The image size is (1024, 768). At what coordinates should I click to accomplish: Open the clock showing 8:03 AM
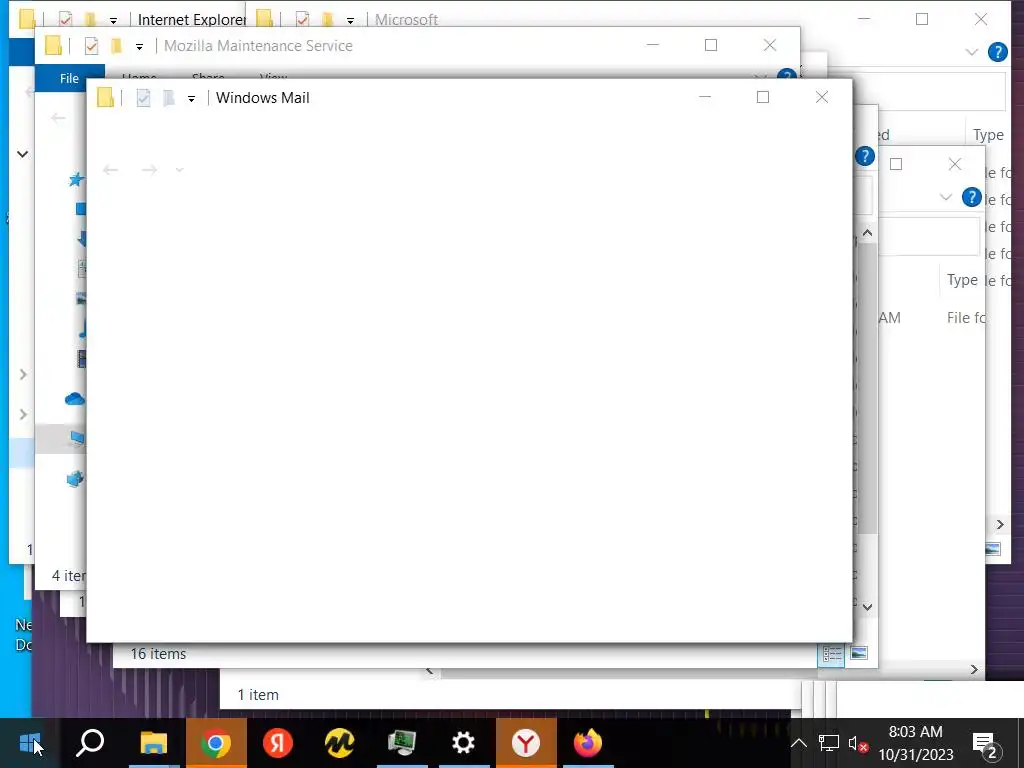916,743
